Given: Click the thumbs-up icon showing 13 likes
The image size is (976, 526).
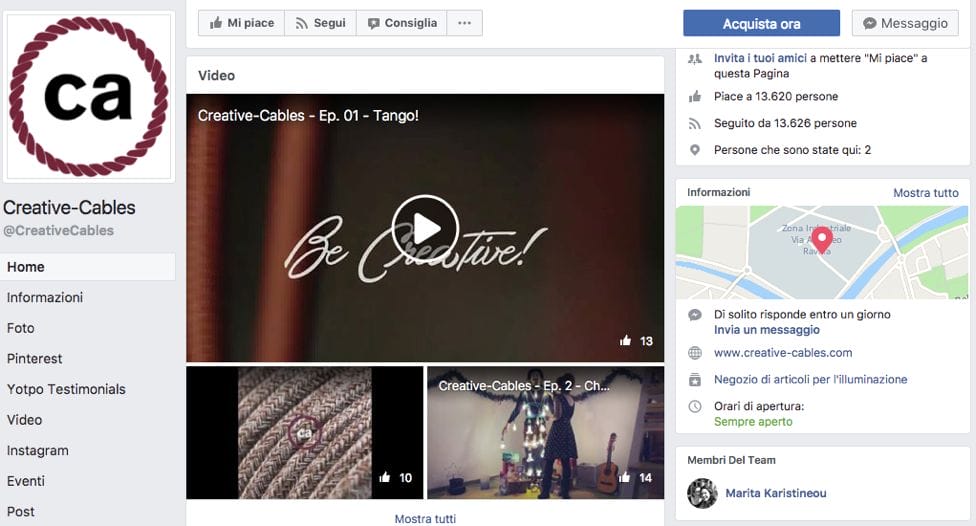Looking at the screenshot, I should pyautogui.click(x=626, y=341).
